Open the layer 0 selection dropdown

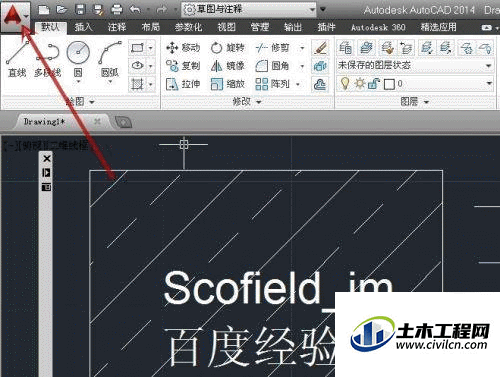tap(489, 83)
